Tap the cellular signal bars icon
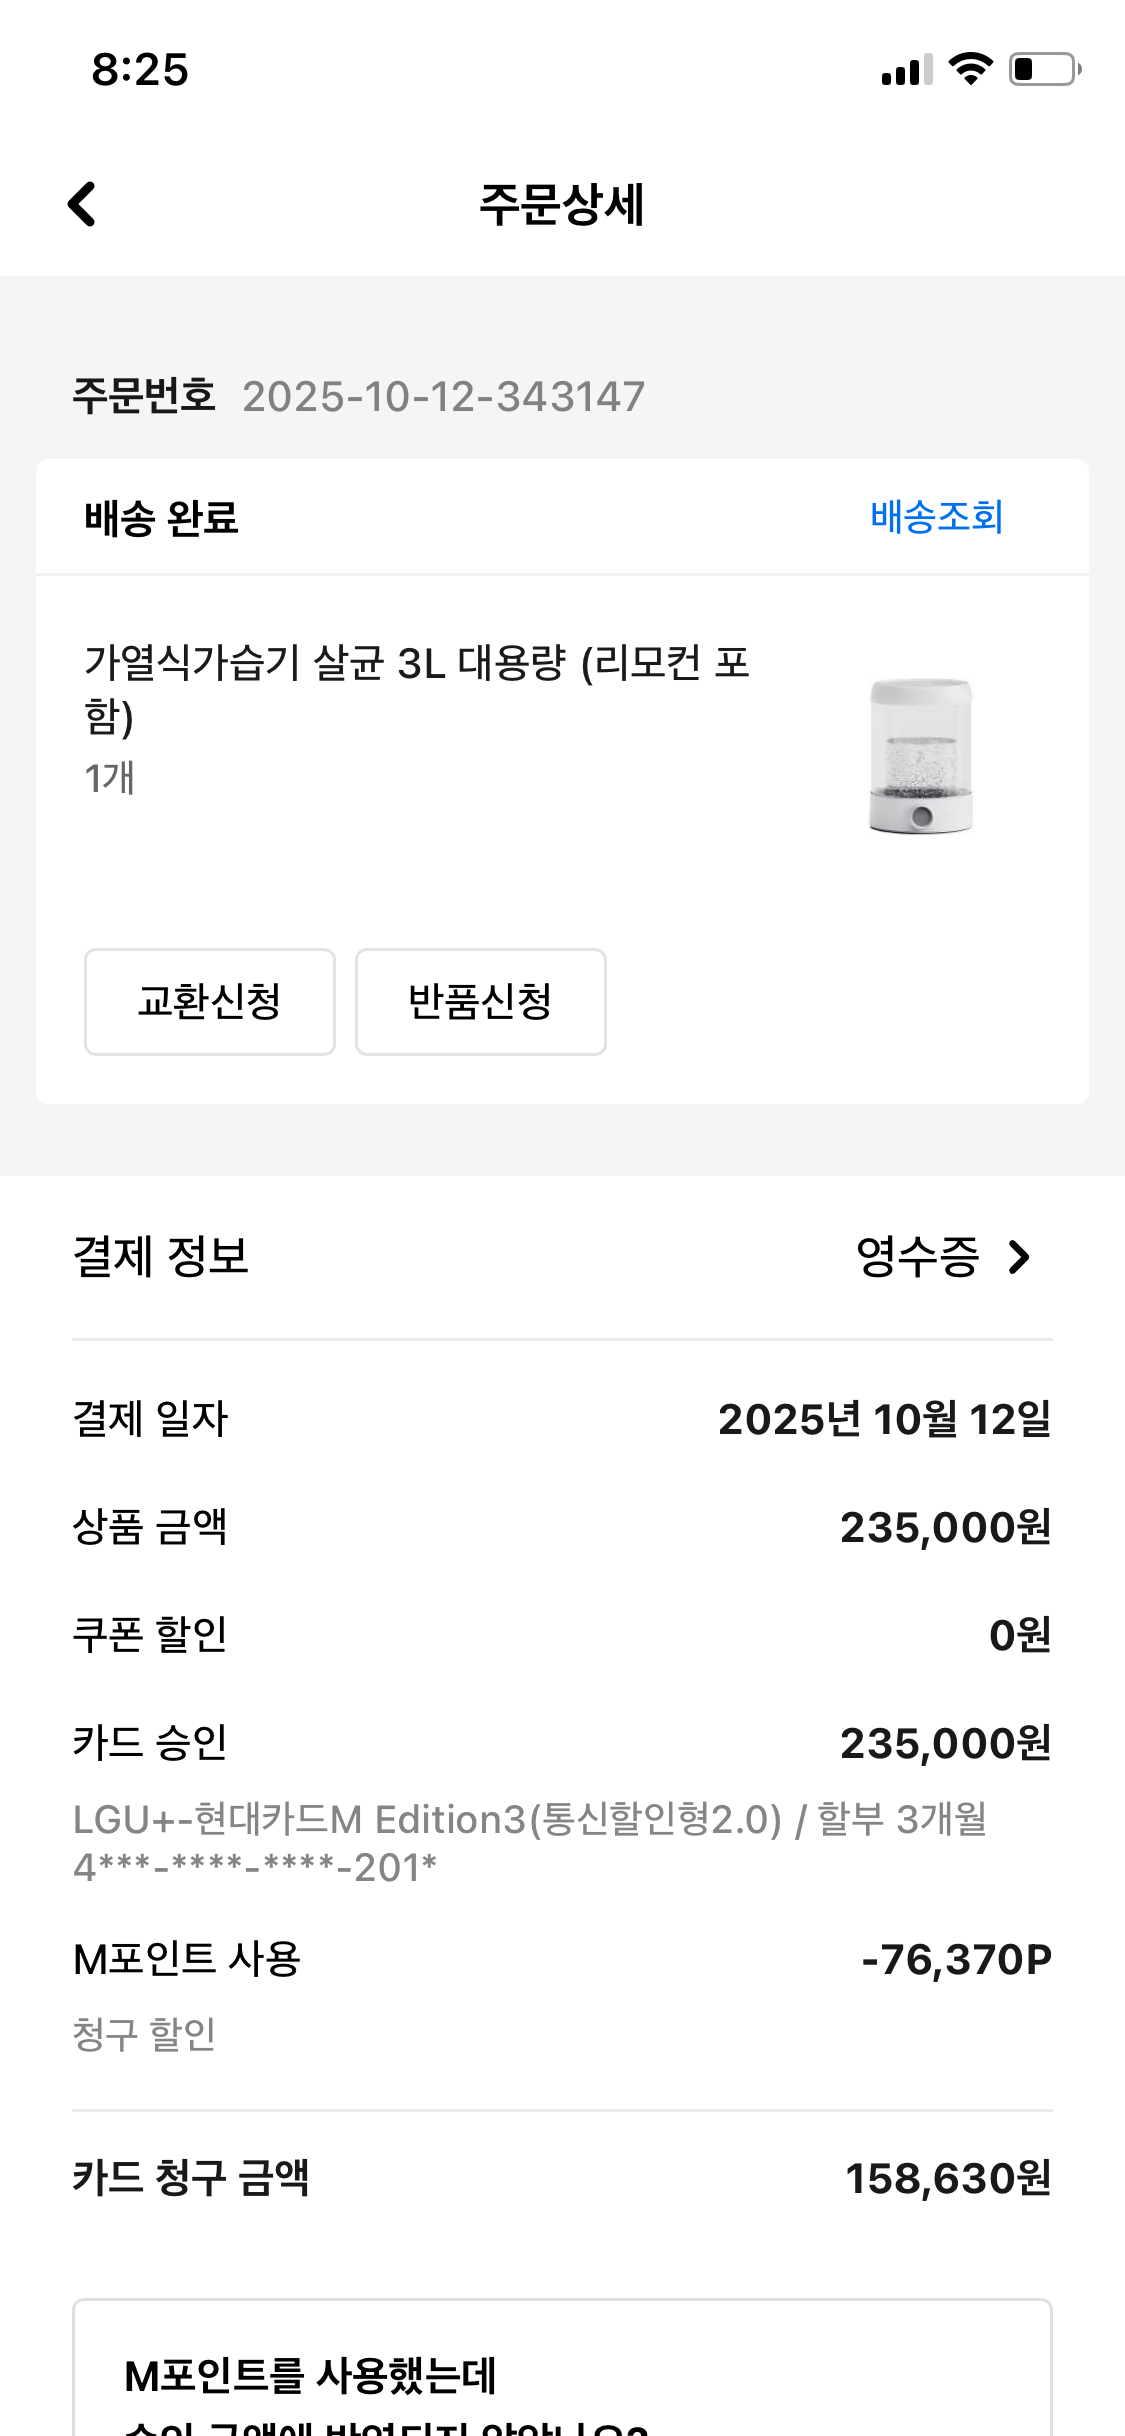The width and height of the screenshot is (1125, 2436). pos(906,70)
